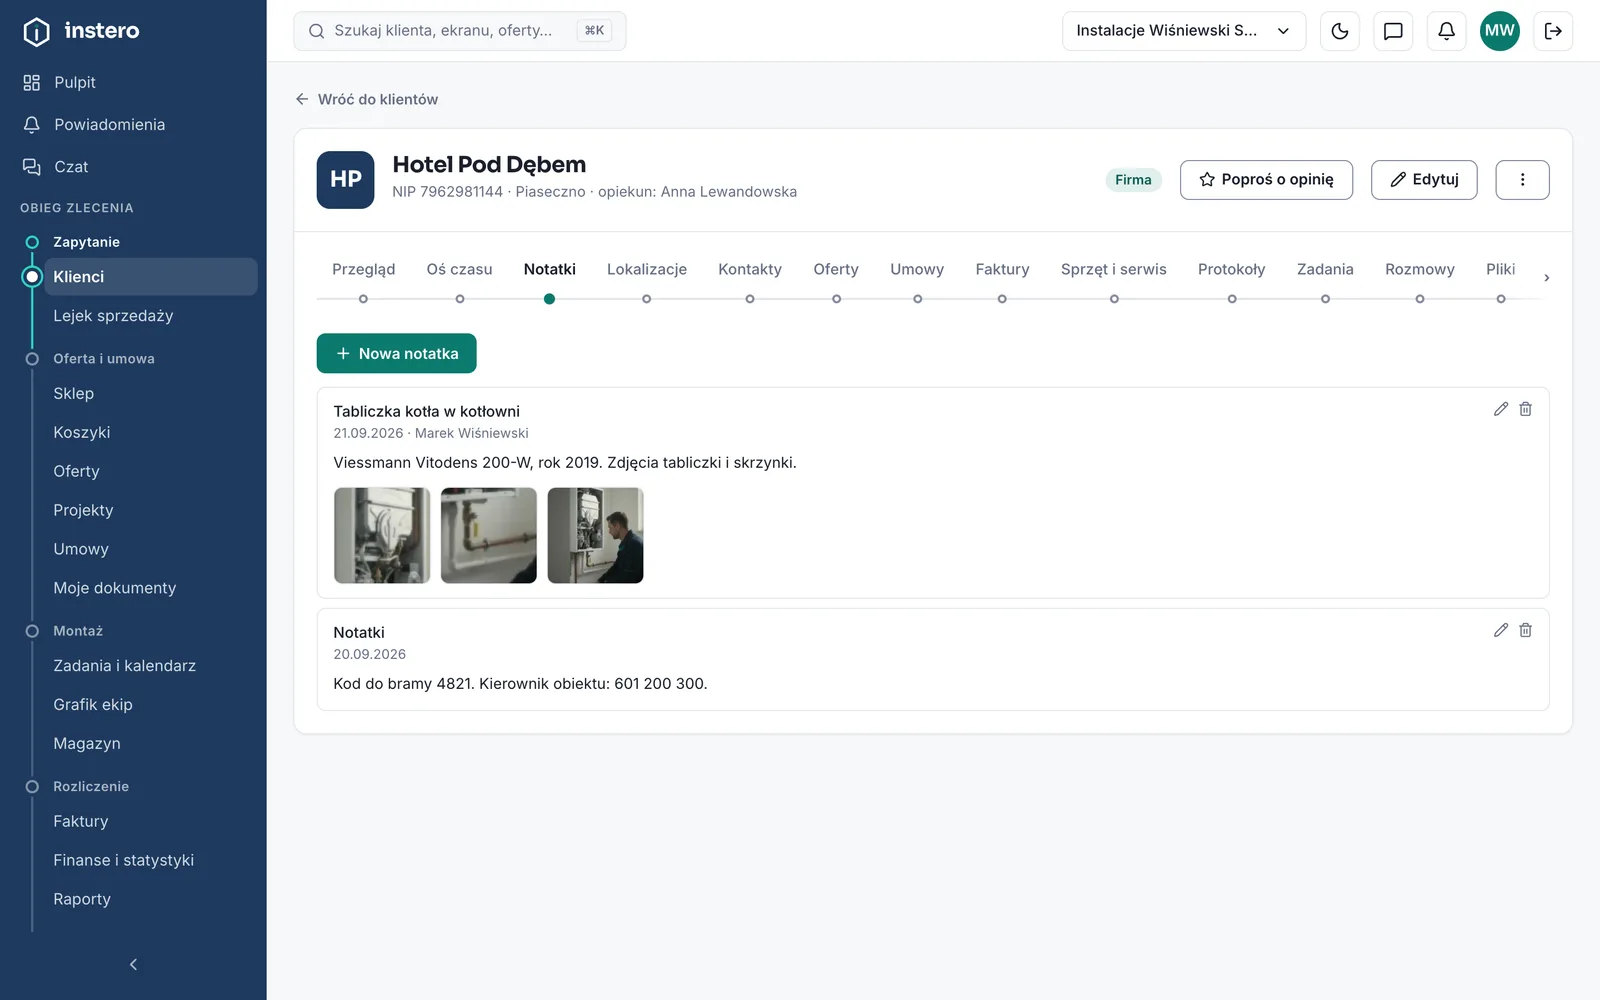The width and height of the screenshot is (1600, 1000).
Task: Delete the note dated 20.09.2026
Action: tap(1526, 630)
